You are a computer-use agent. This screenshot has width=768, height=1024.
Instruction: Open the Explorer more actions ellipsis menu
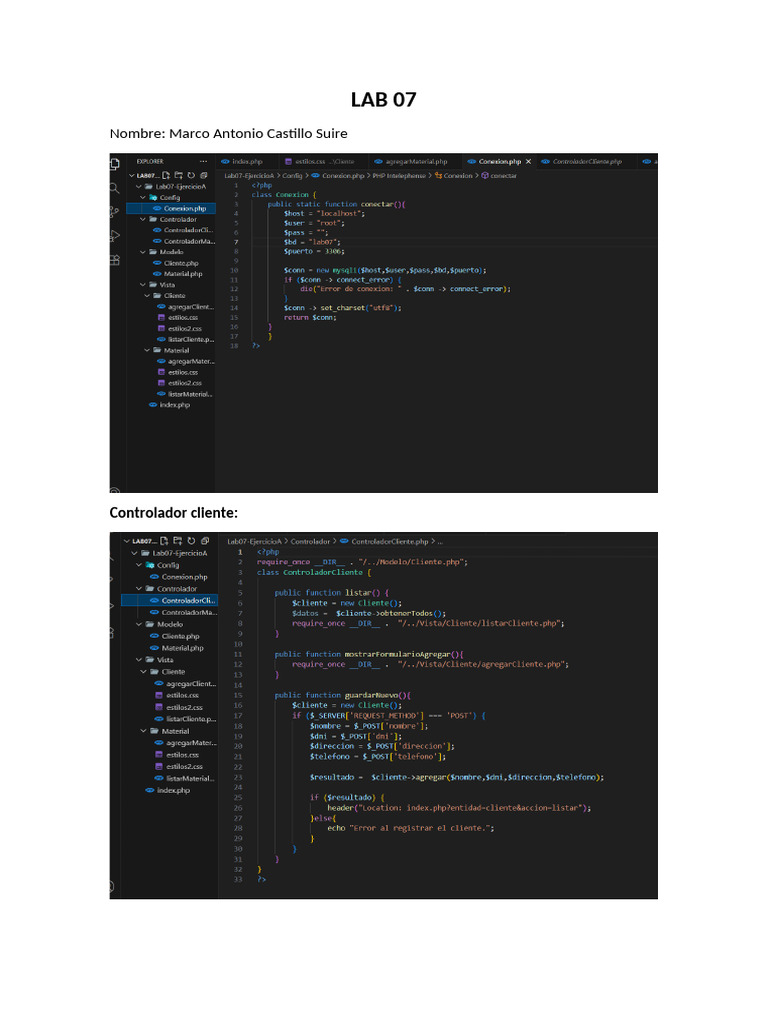click(x=203, y=161)
